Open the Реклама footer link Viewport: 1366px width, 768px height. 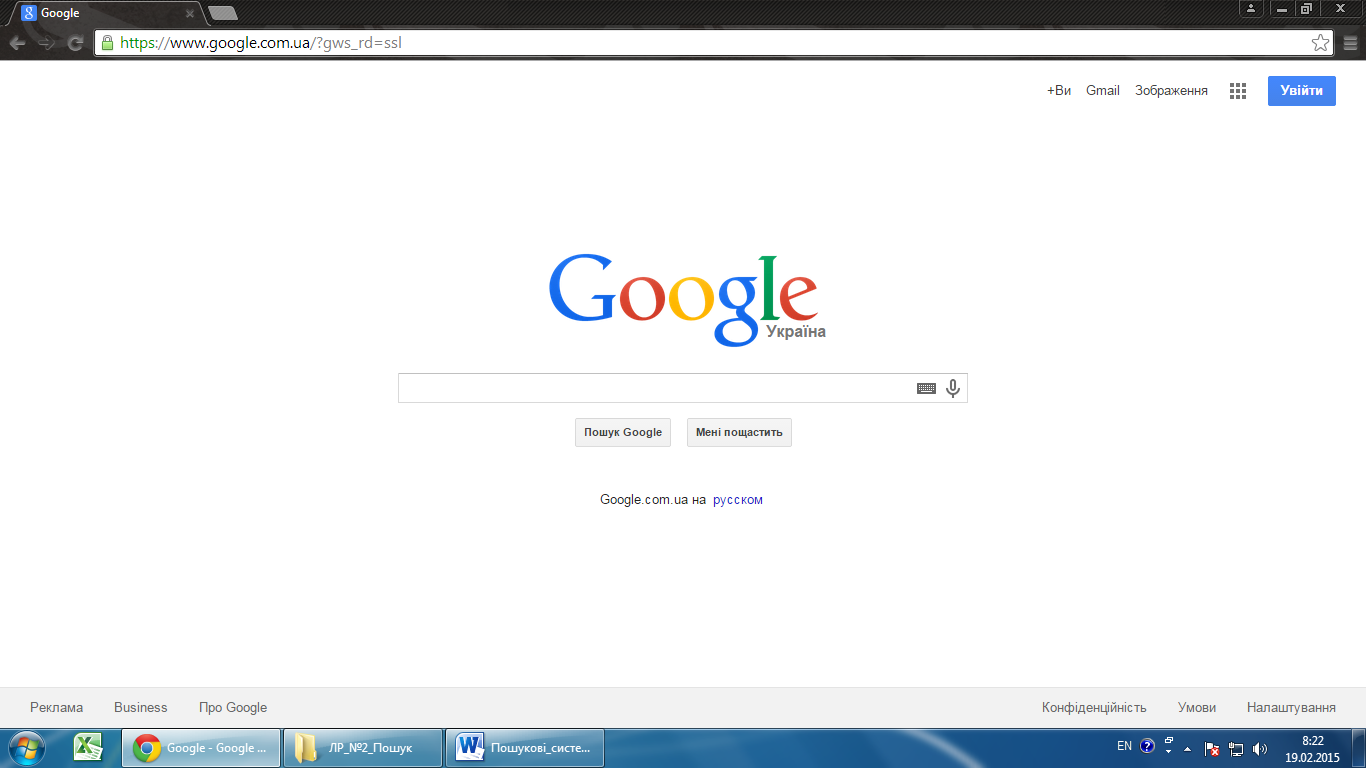[x=57, y=707]
